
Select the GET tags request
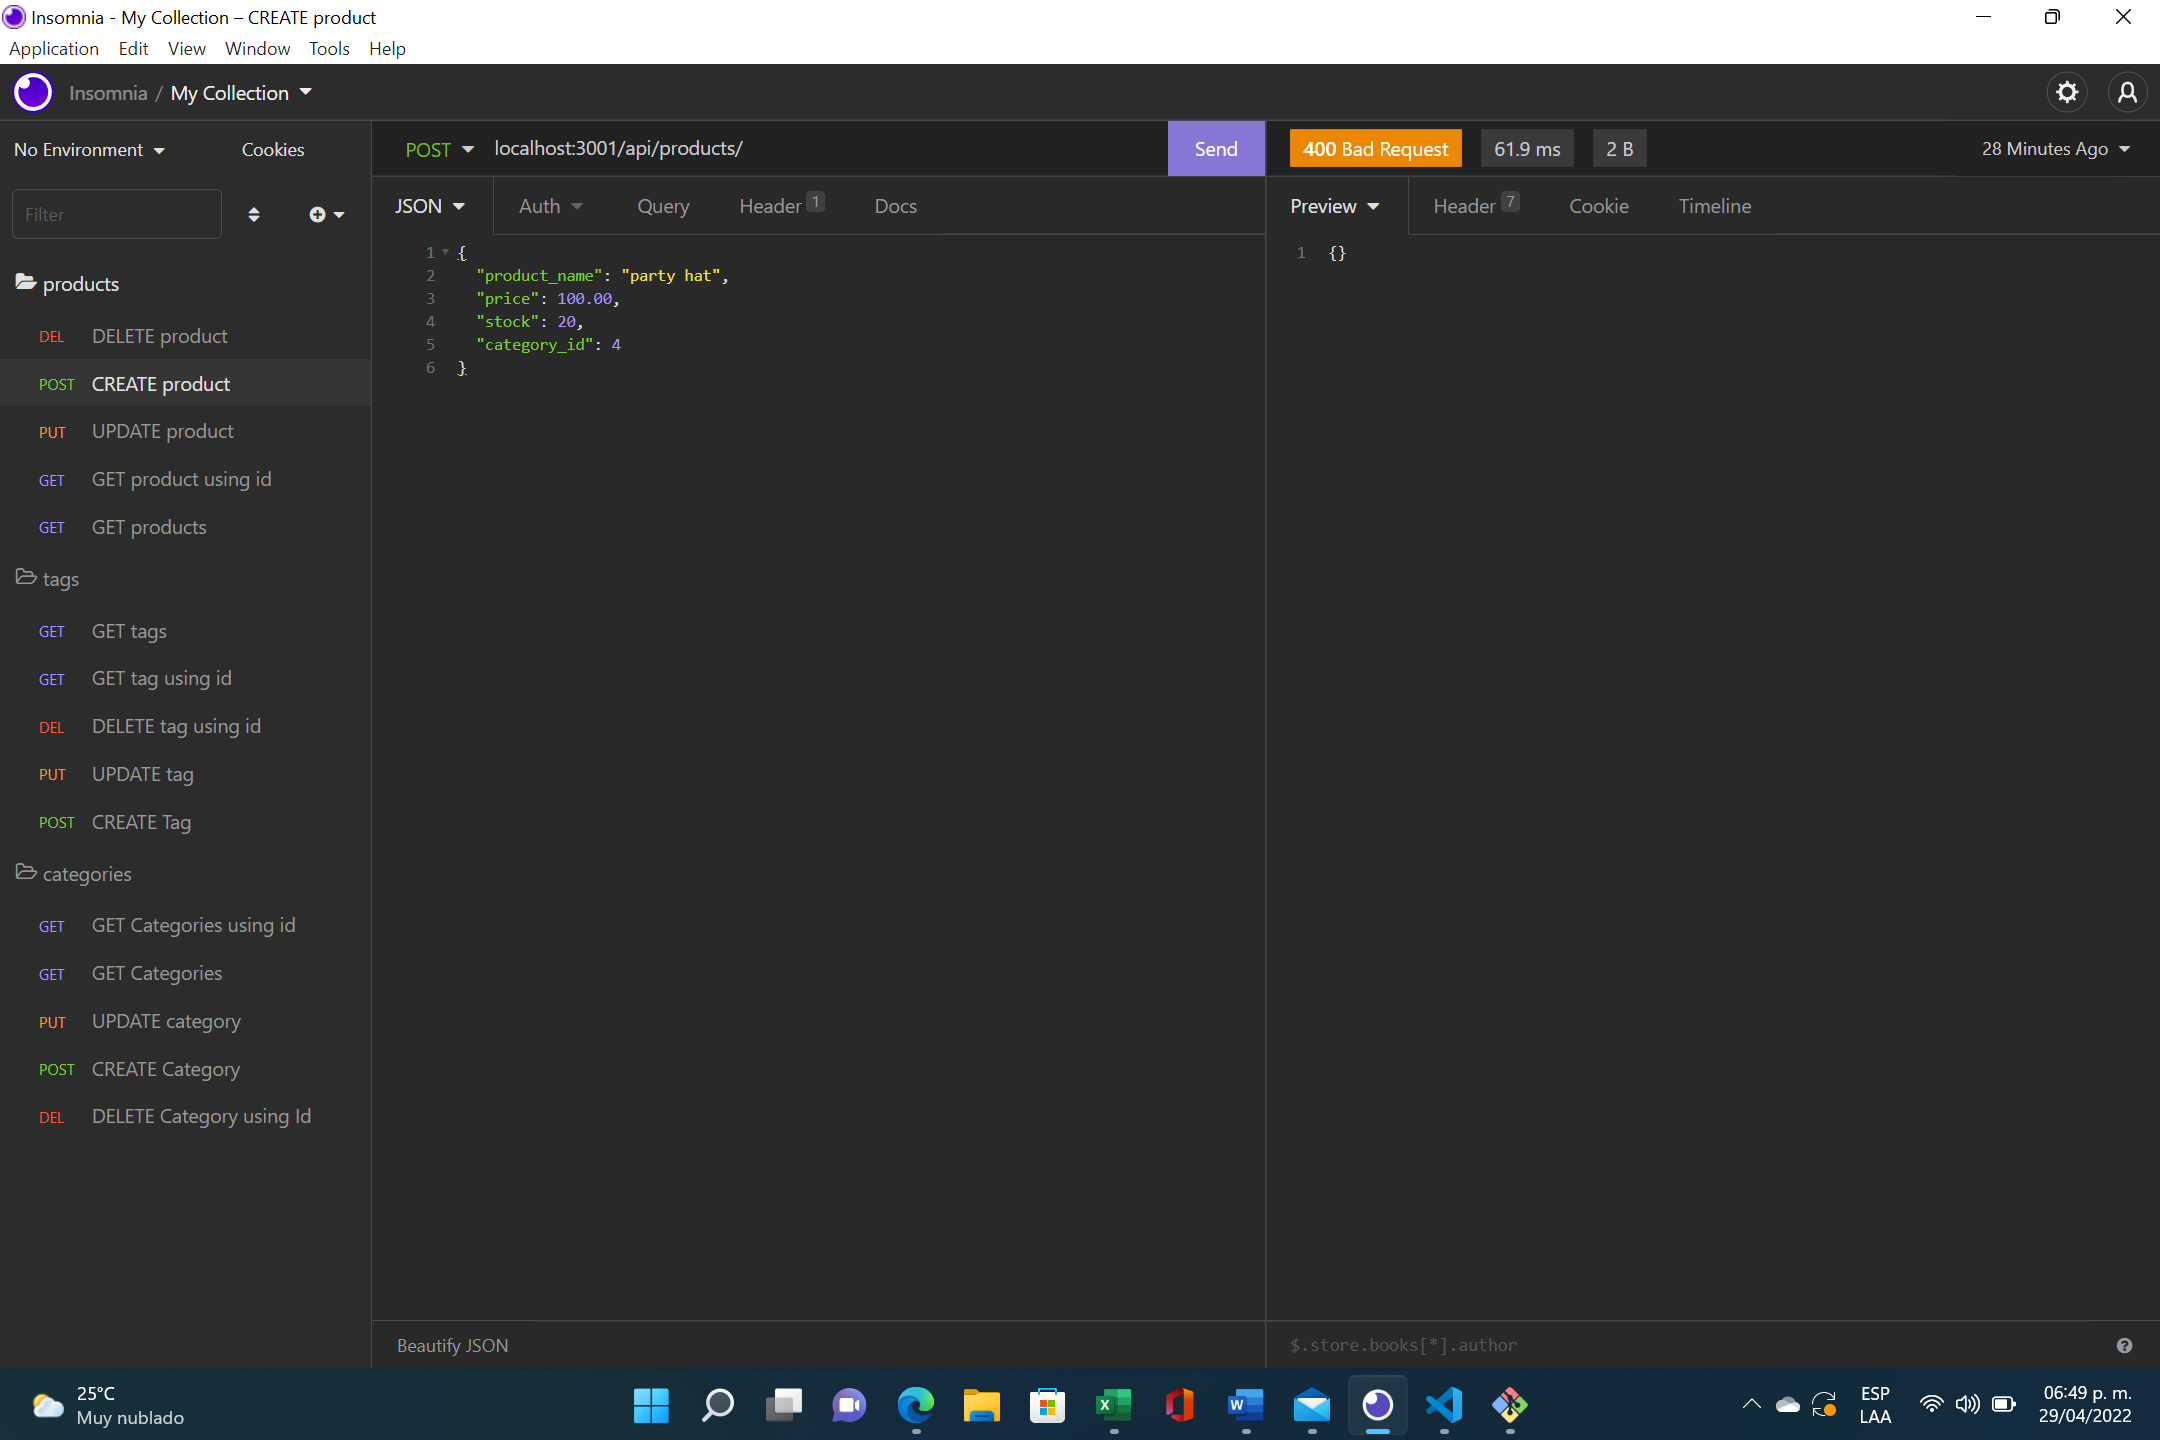click(x=186, y=631)
